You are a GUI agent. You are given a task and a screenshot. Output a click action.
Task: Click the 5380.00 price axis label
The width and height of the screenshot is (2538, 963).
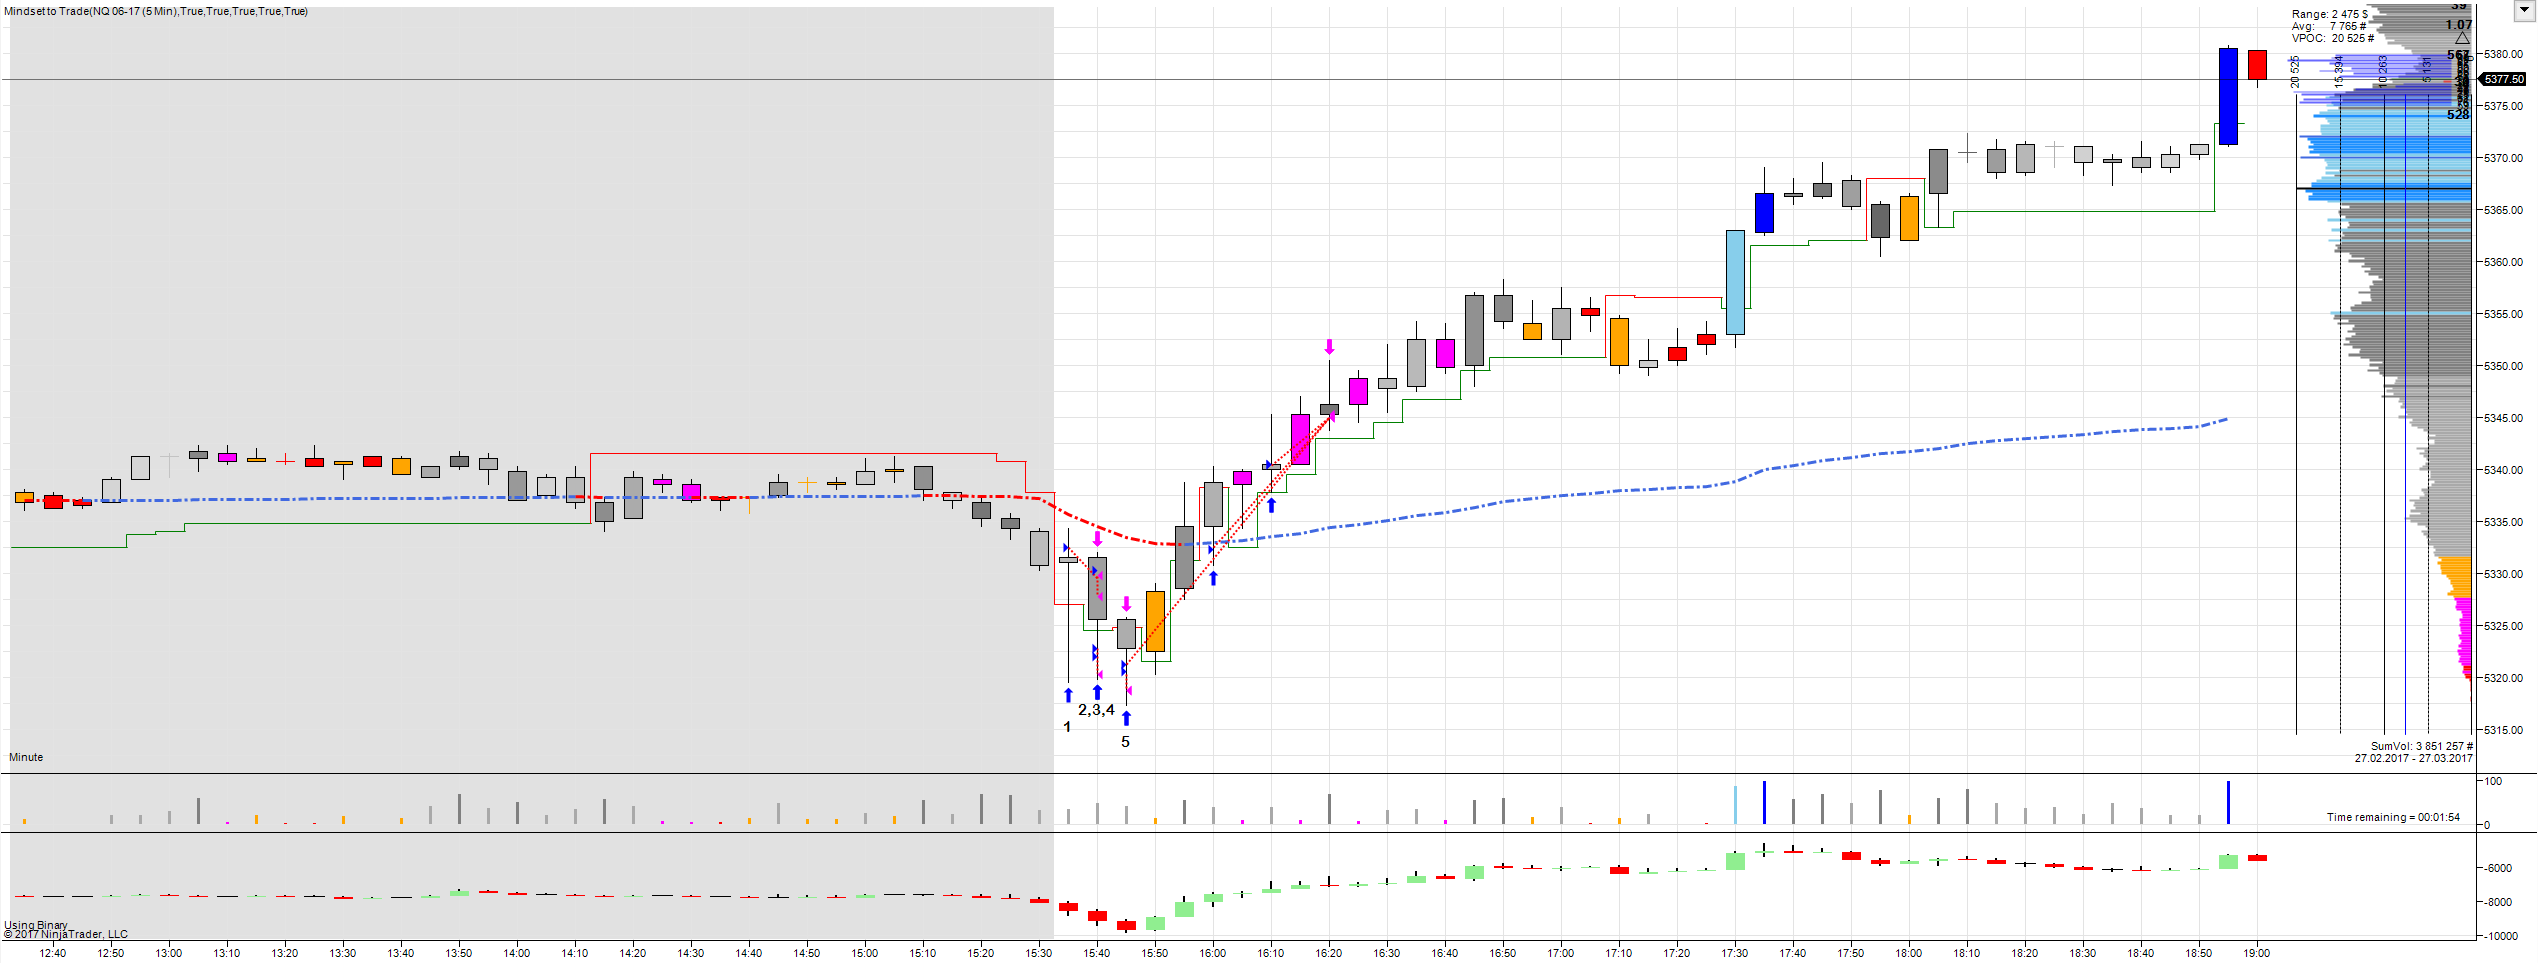[x=2503, y=54]
